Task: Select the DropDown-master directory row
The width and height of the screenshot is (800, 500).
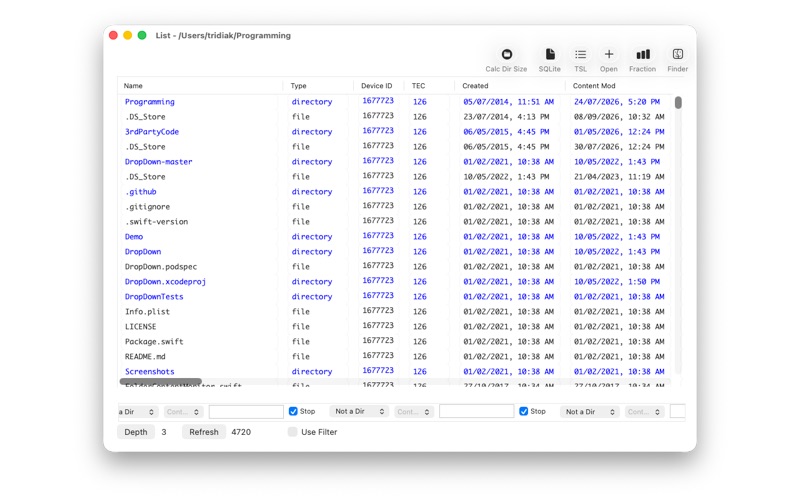Action: tap(395, 162)
